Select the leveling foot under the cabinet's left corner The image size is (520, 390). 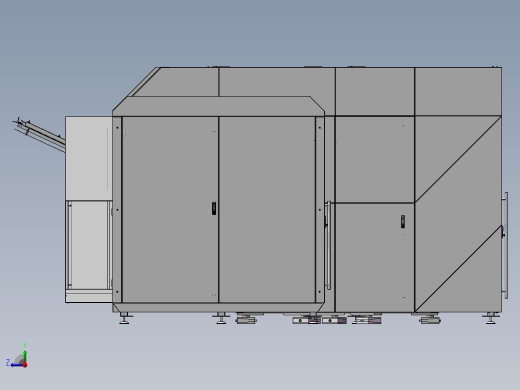point(124,318)
